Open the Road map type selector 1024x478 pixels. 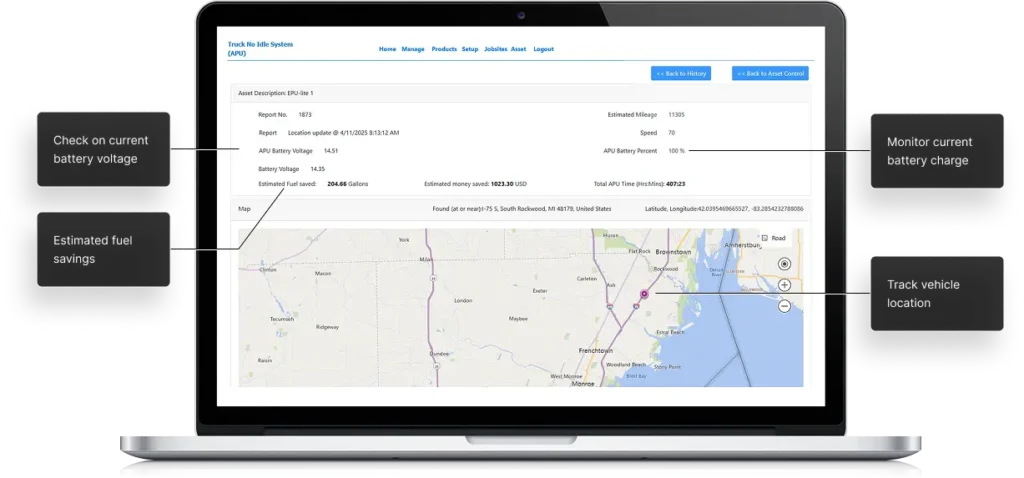point(773,239)
